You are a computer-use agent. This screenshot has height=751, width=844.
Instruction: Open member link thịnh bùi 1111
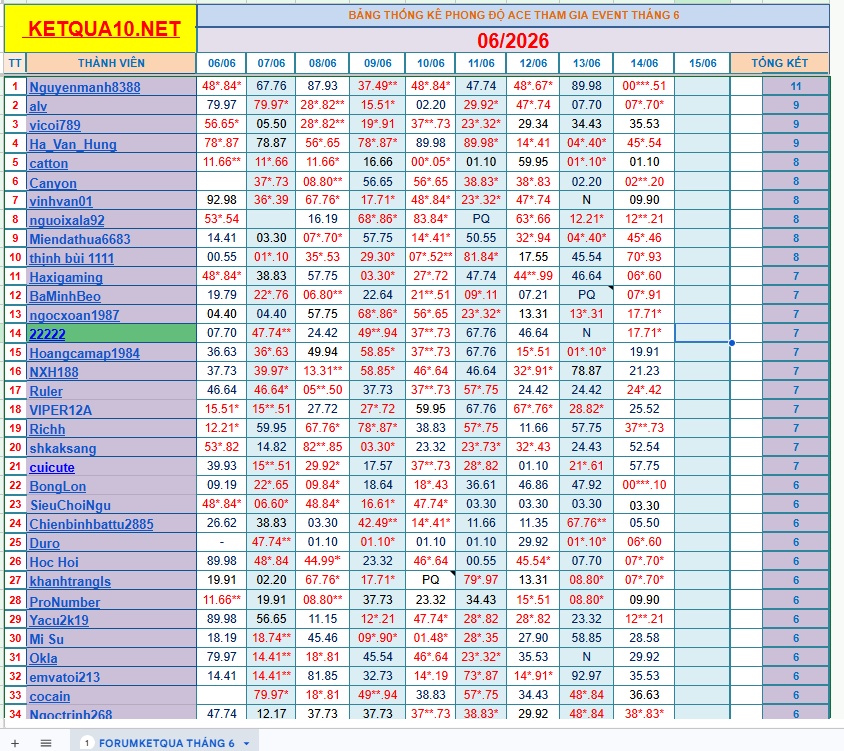72,258
